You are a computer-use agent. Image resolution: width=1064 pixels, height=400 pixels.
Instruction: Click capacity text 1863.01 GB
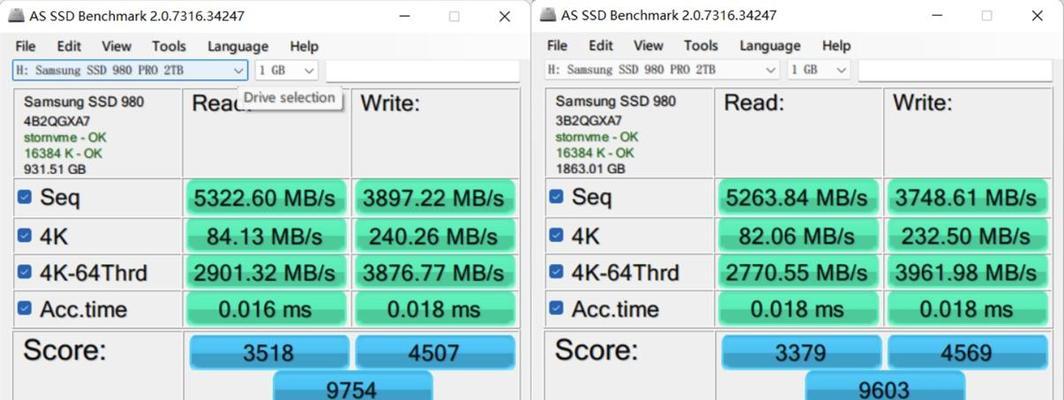point(590,168)
